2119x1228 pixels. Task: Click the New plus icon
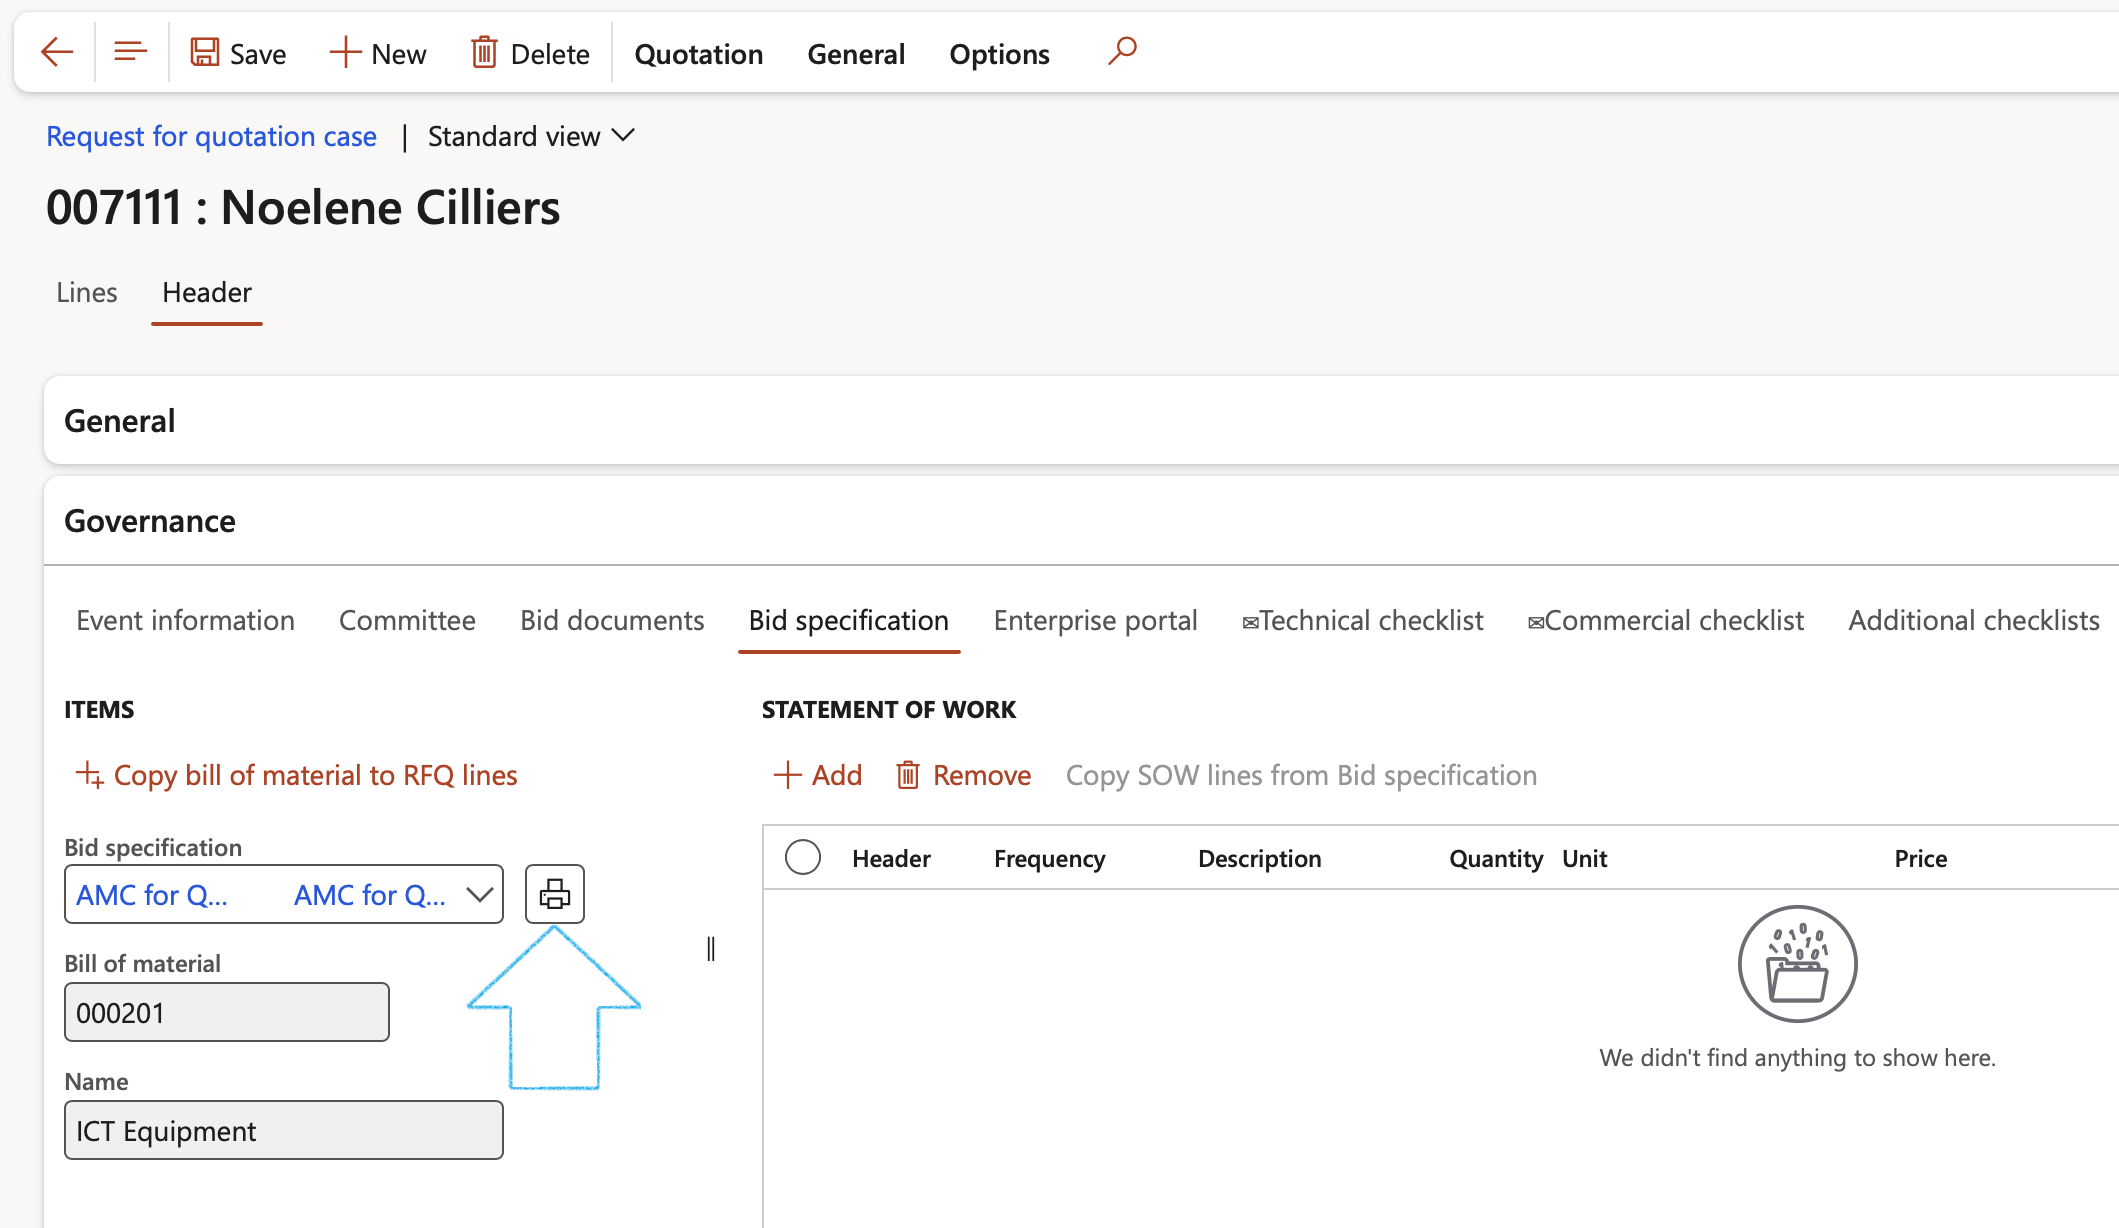pyautogui.click(x=345, y=52)
